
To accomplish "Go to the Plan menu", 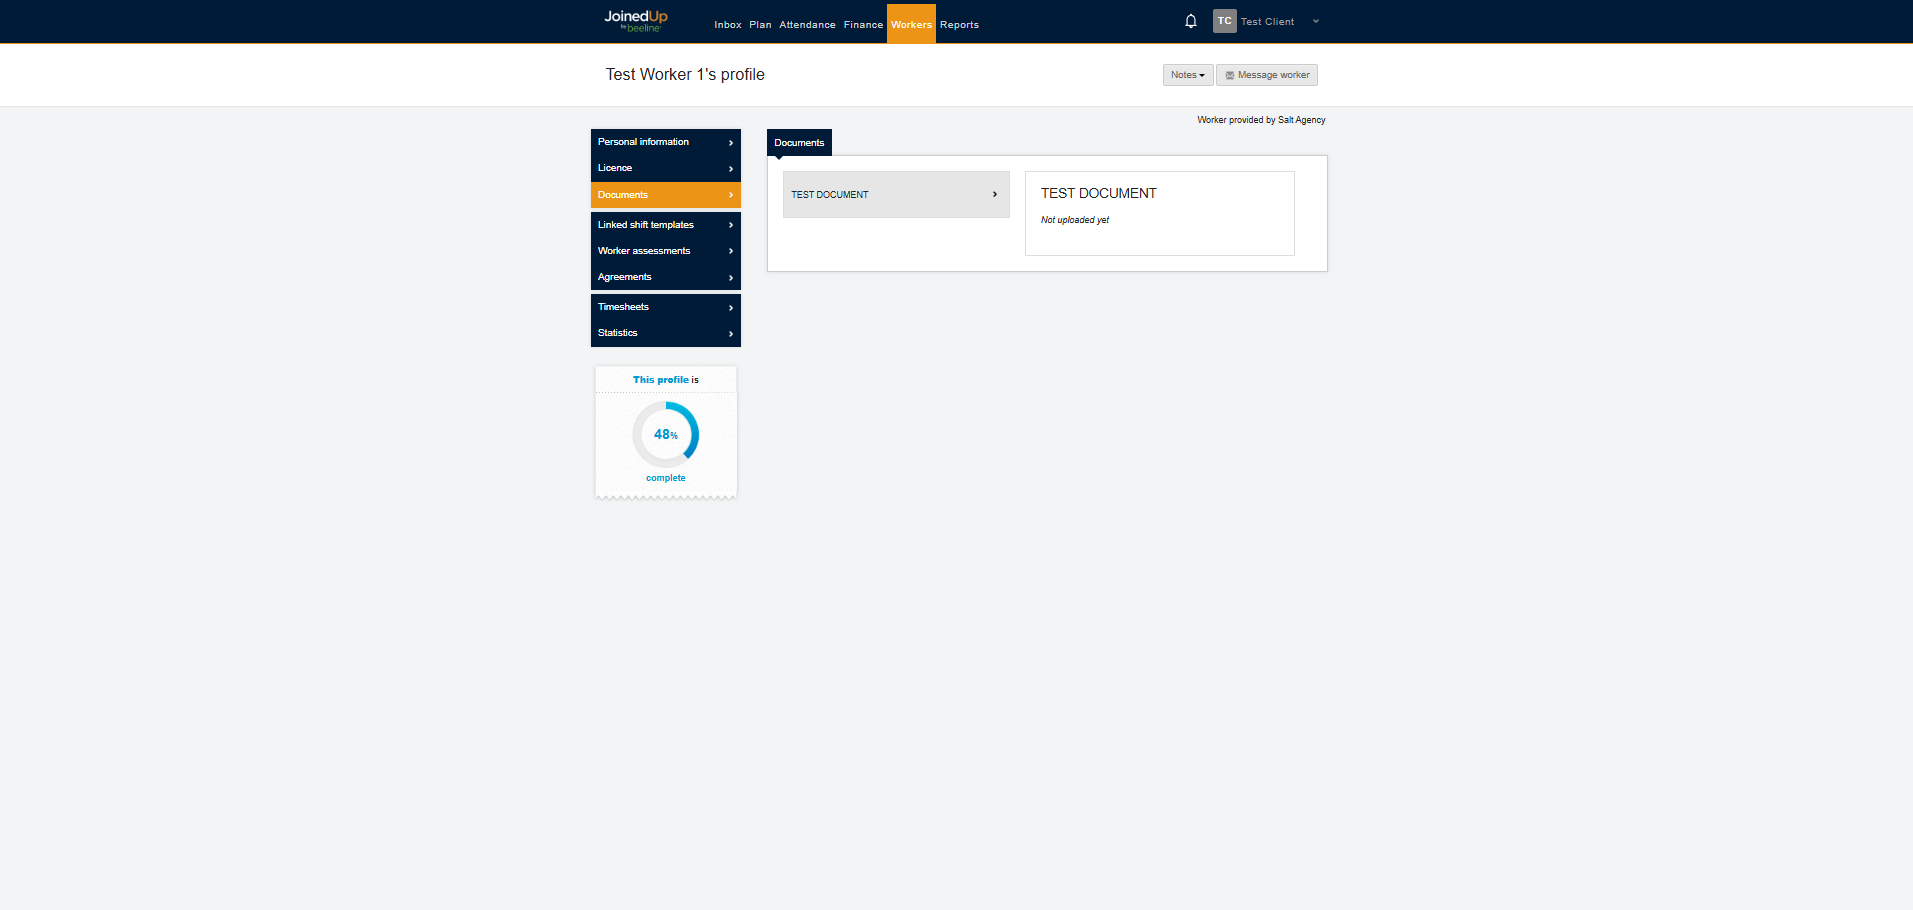I will click(x=760, y=25).
